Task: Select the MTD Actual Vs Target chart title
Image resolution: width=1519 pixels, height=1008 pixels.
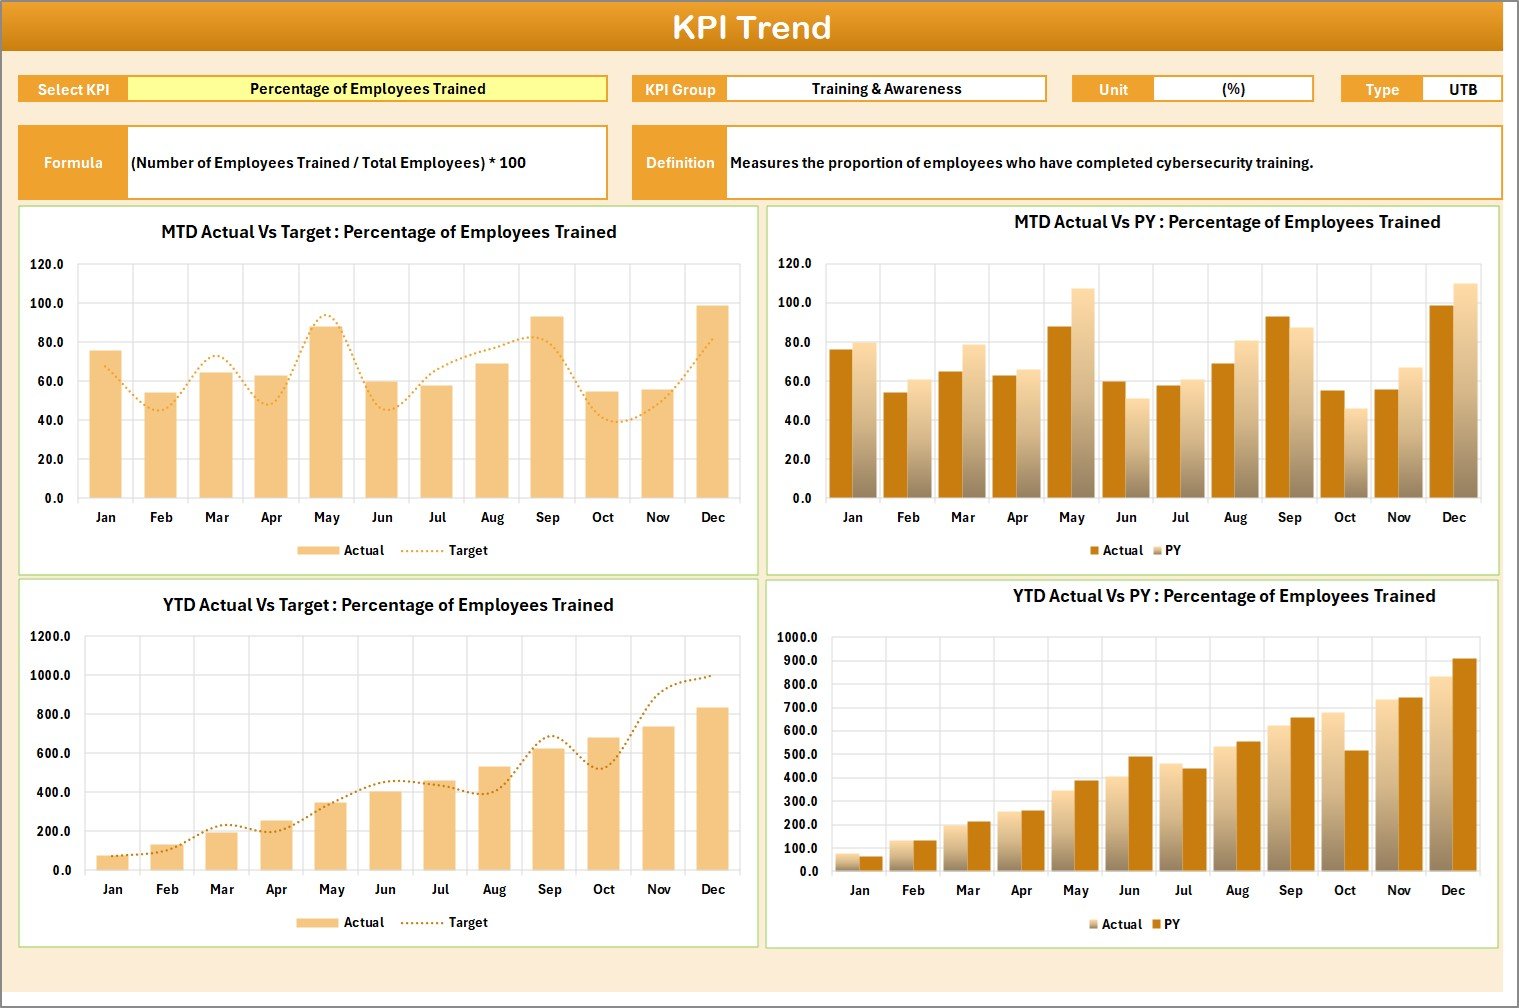Action: [389, 232]
